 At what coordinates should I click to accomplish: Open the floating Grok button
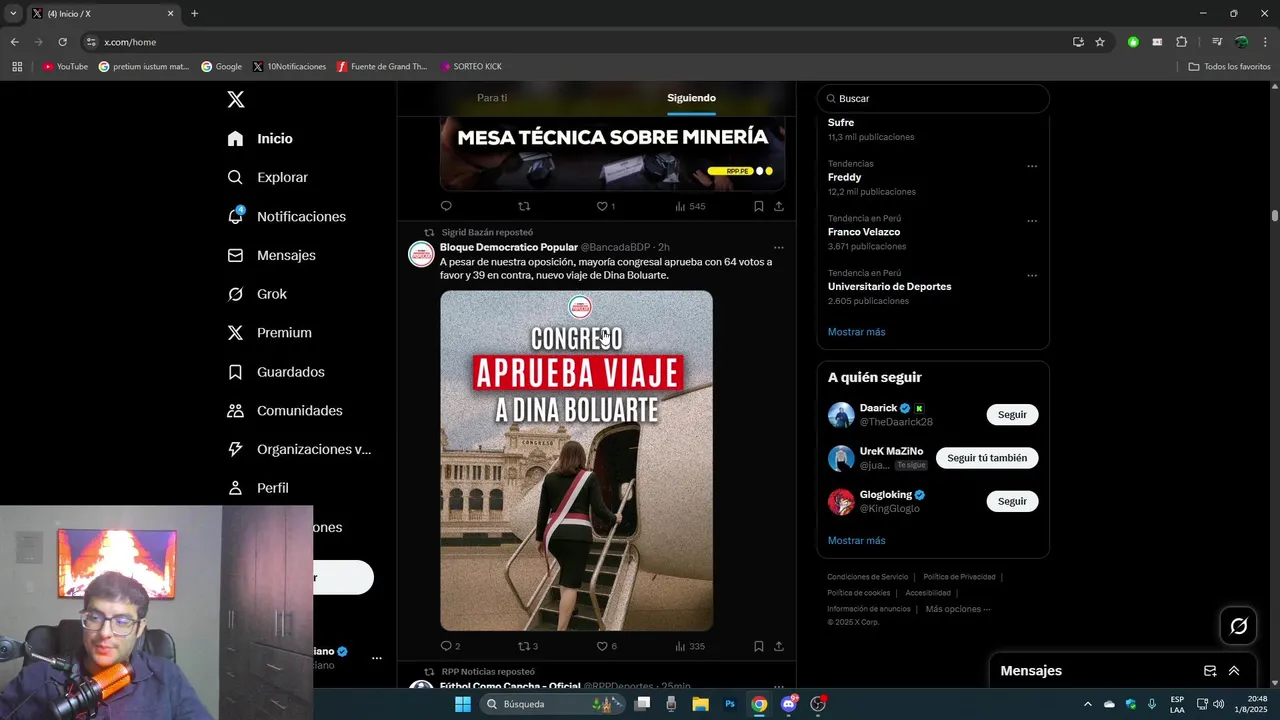[x=1238, y=626]
